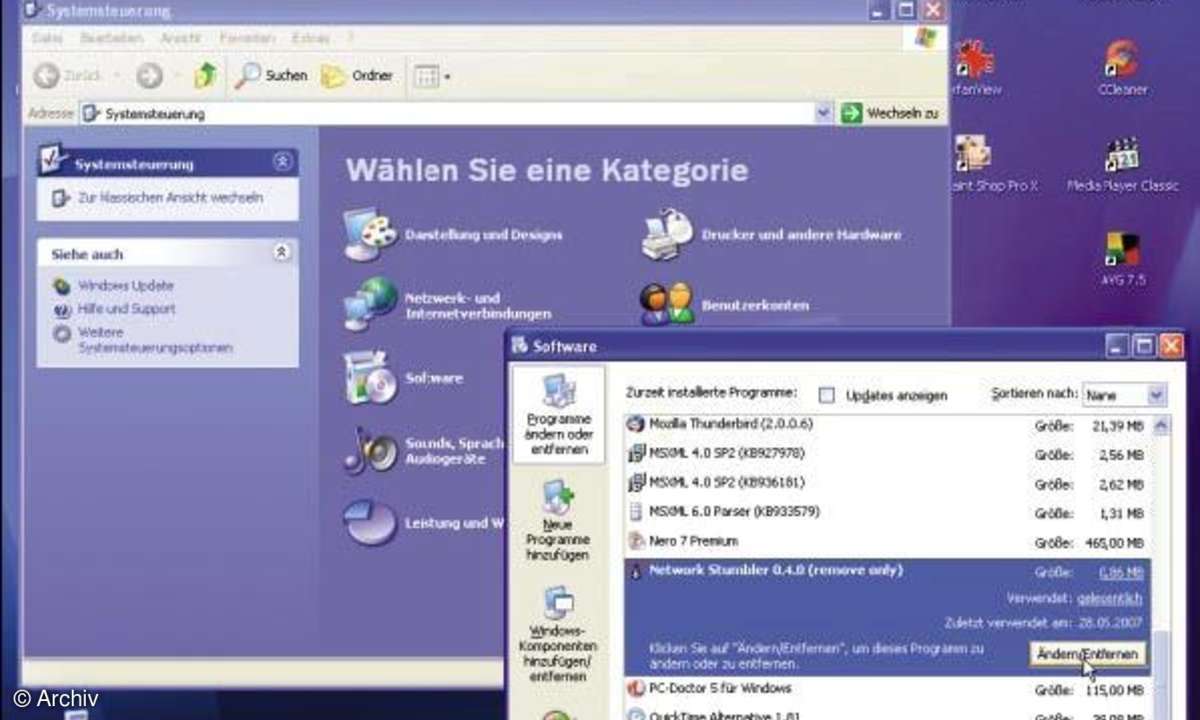Viewport: 1200px width, 720px height.
Task: Open the Leistung und Wartung pie icon
Action: (369, 522)
